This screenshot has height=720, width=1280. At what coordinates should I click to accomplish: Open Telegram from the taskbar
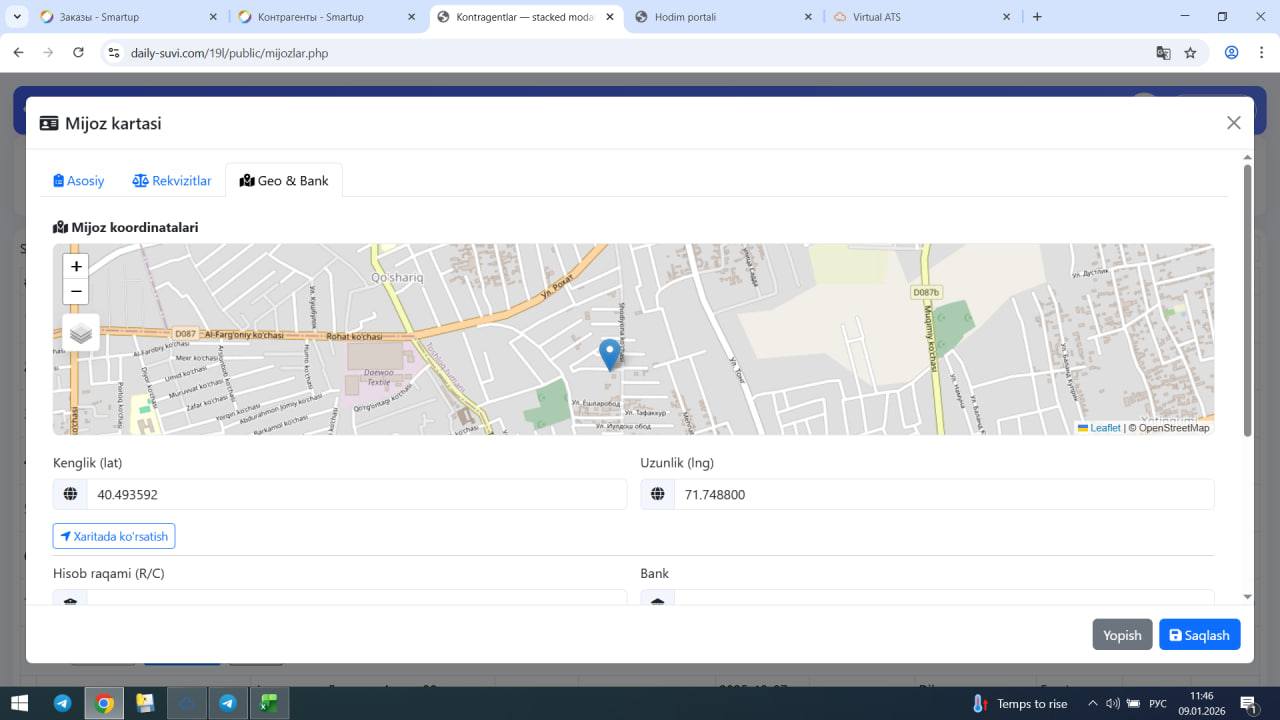[x=62, y=703]
